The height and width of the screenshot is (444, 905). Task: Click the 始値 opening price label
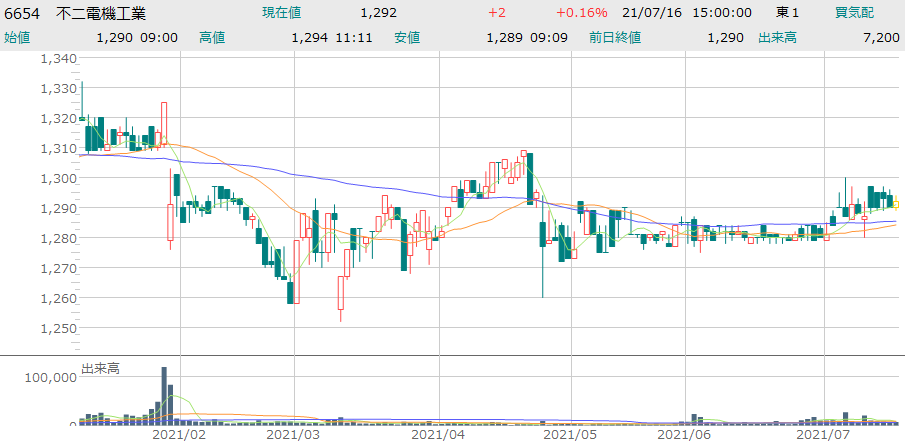pyautogui.click(x=17, y=37)
